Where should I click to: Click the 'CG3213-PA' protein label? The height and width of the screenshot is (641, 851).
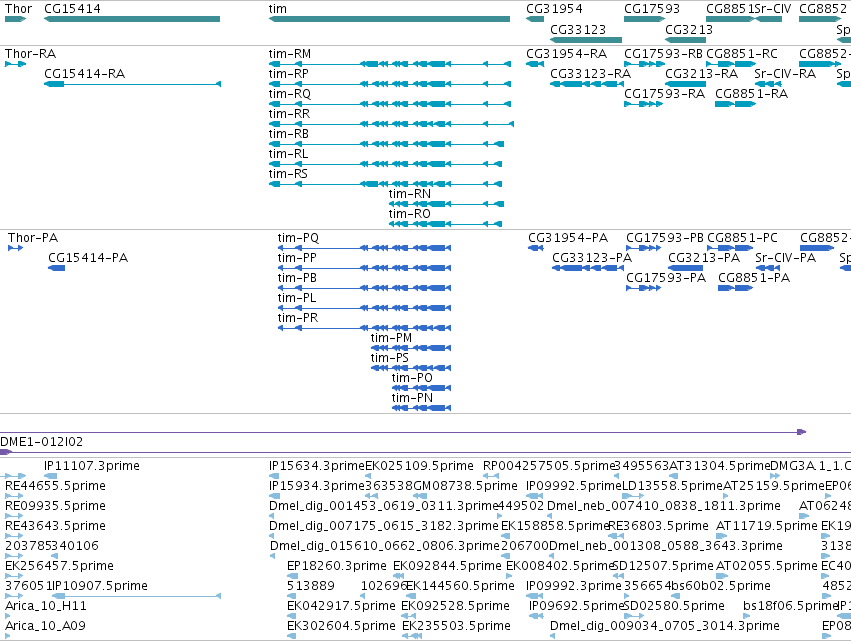(704, 258)
